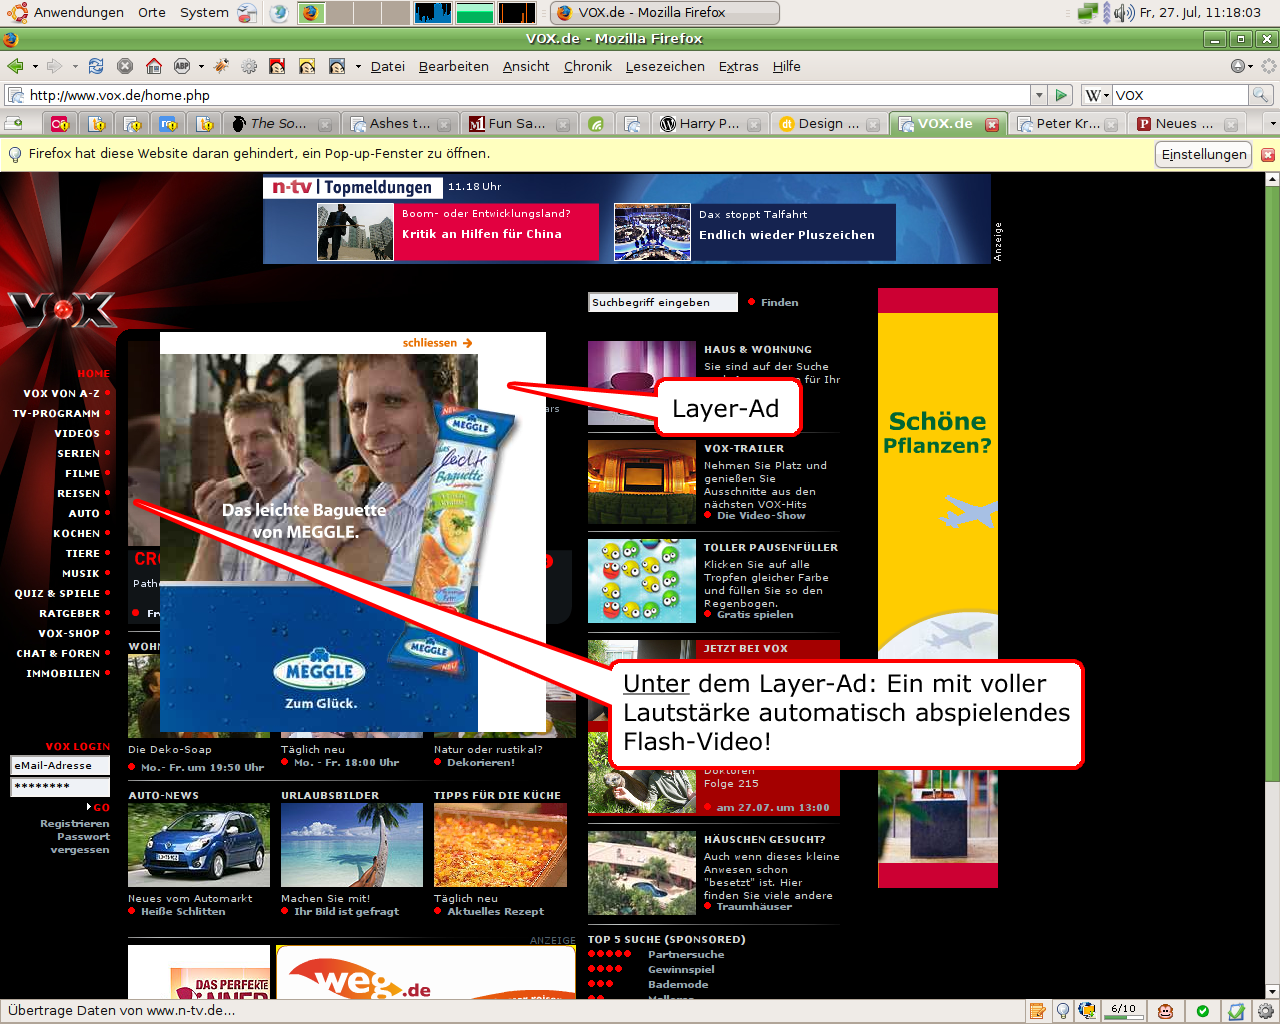Screen dimensions: 1280x1024
Task: Click the gear extension icon in toolbar
Action: click(249, 66)
